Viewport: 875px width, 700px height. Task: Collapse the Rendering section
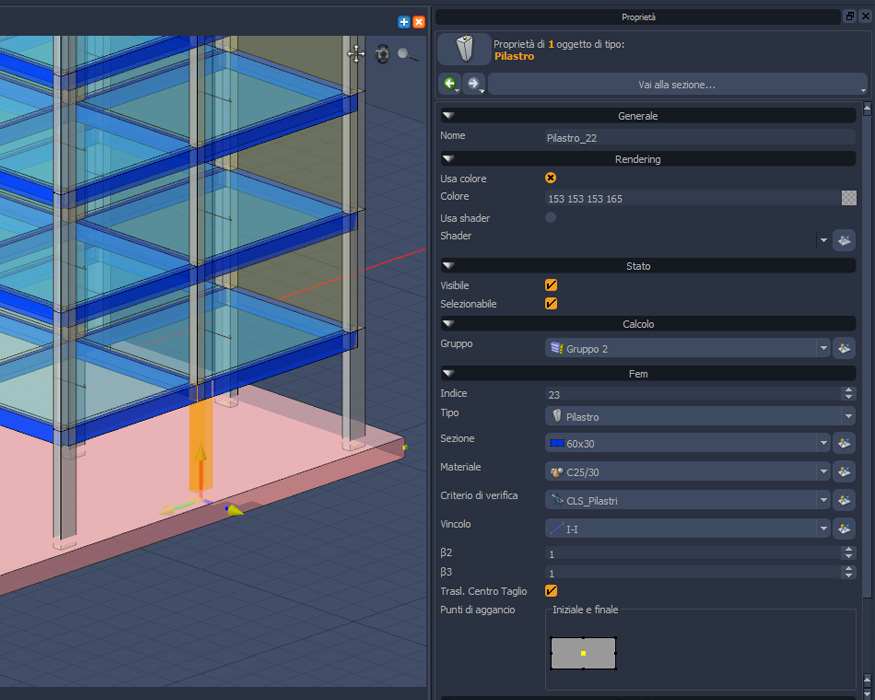click(x=448, y=159)
